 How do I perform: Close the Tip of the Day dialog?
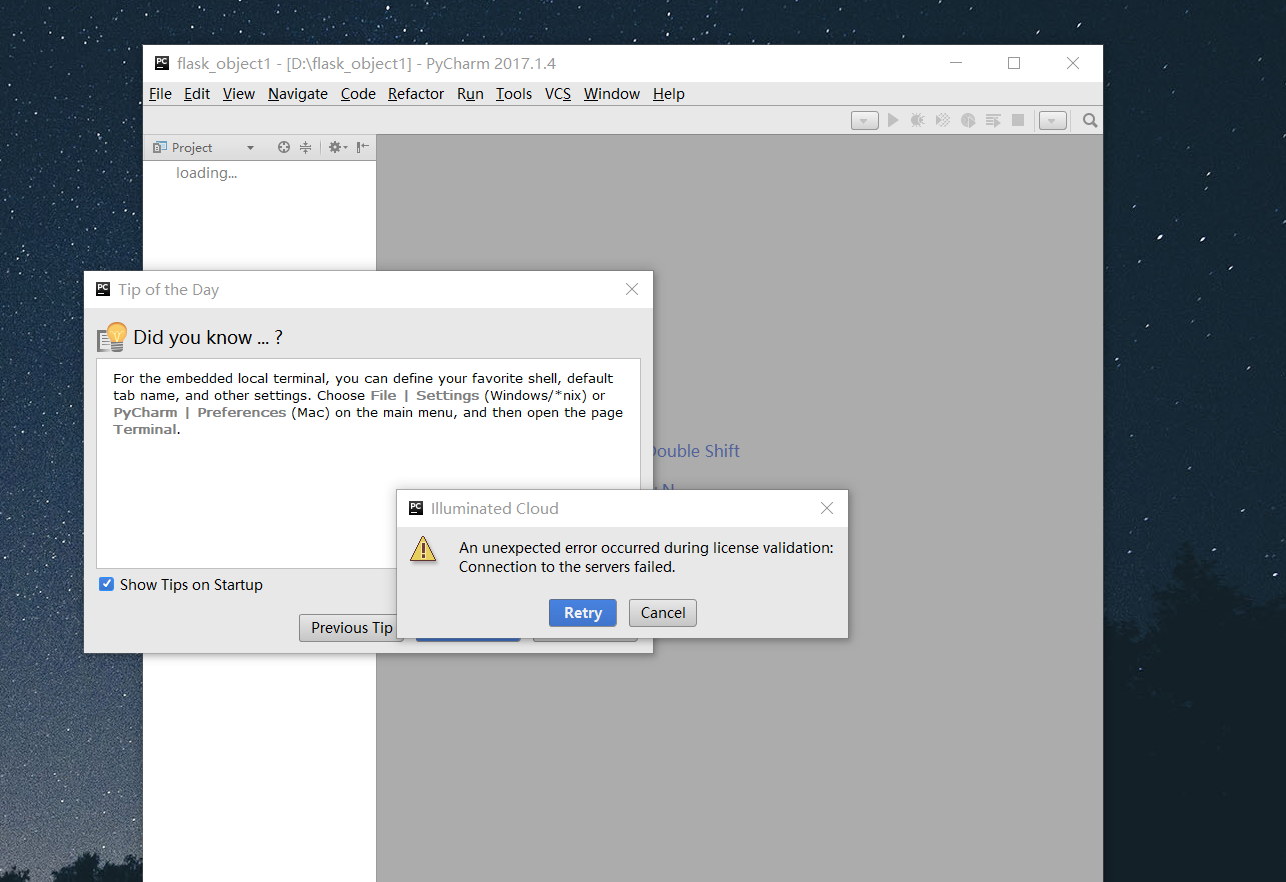632,289
